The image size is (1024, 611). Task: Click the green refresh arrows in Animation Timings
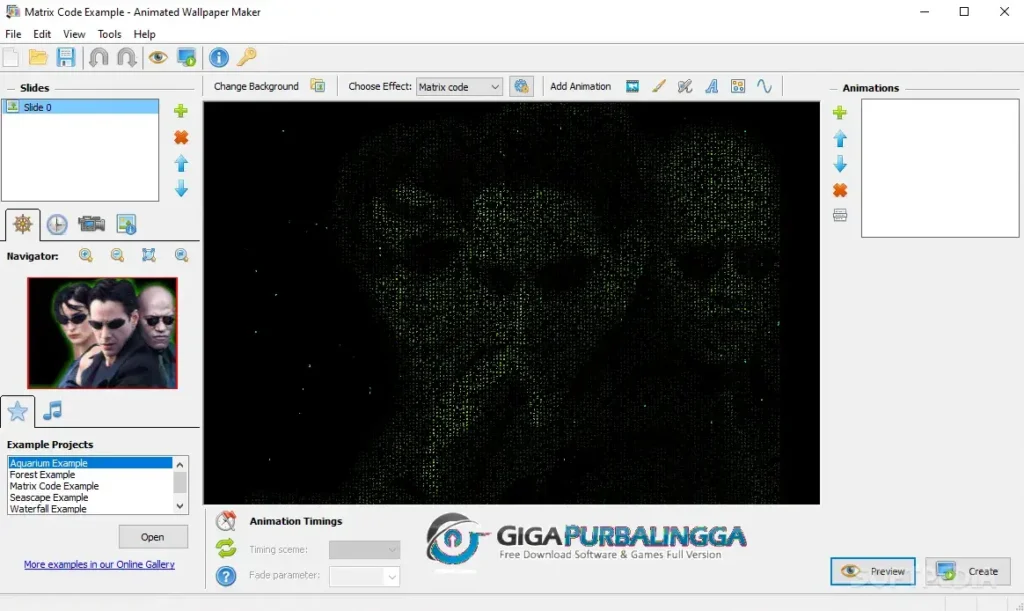226,548
